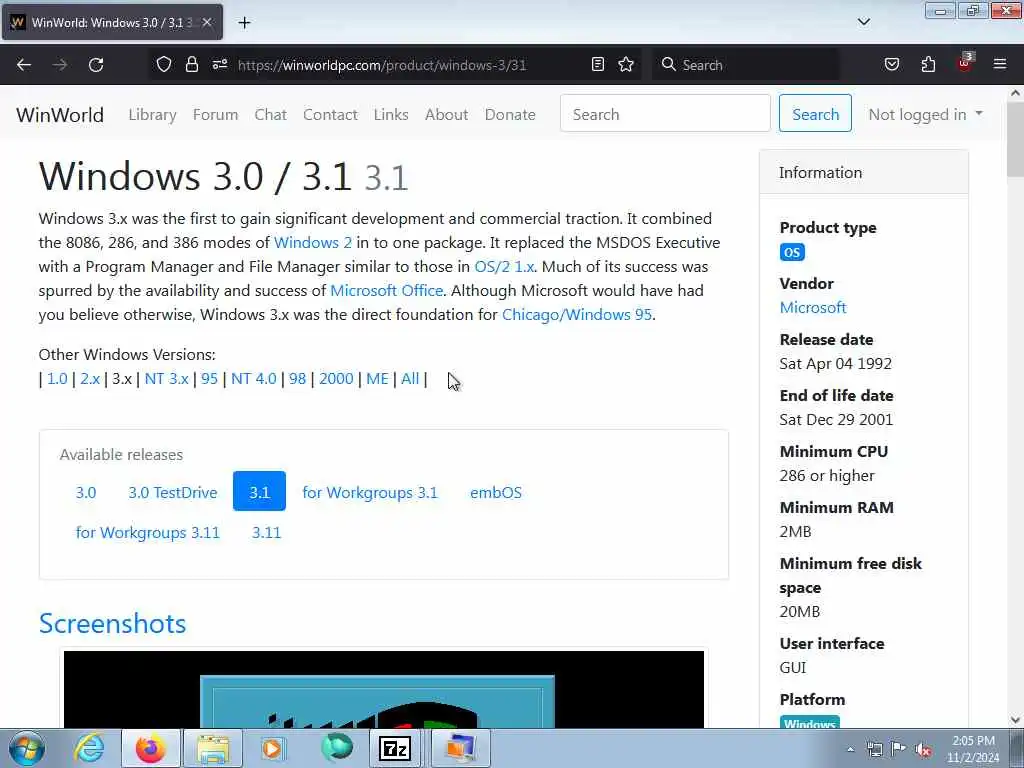Open 7-Zip from the taskbar
1024x768 pixels.
(x=396, y=748)
